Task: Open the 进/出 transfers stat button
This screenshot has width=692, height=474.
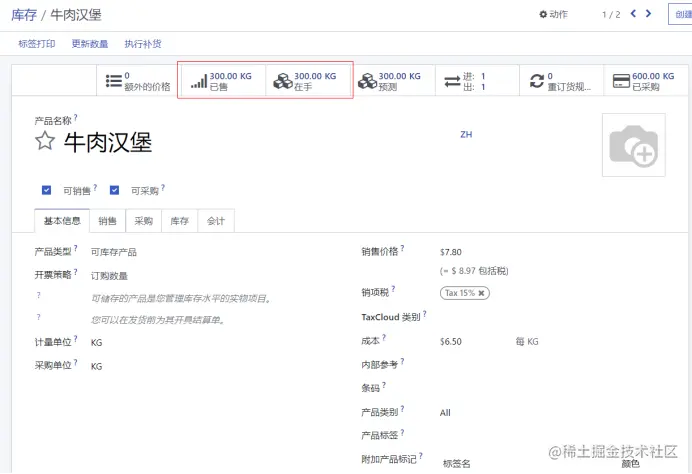Action: click(477, 81)
